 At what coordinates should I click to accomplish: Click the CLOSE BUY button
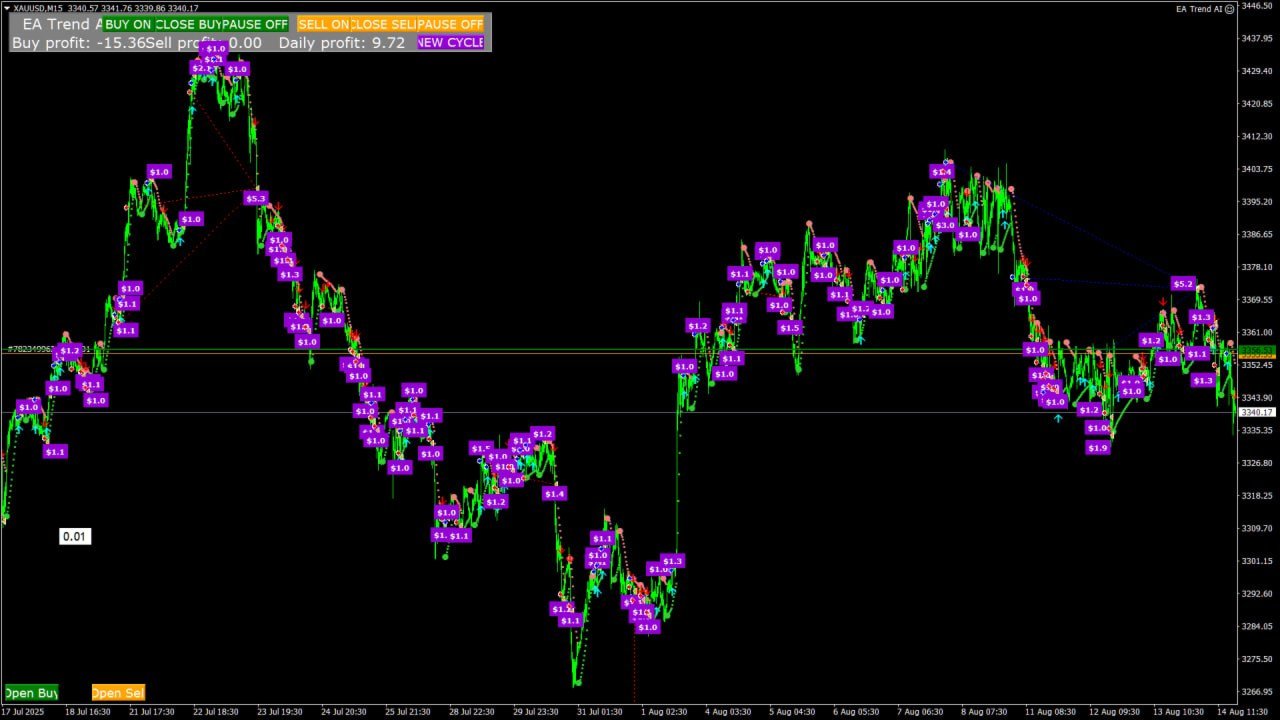[189, 24]
